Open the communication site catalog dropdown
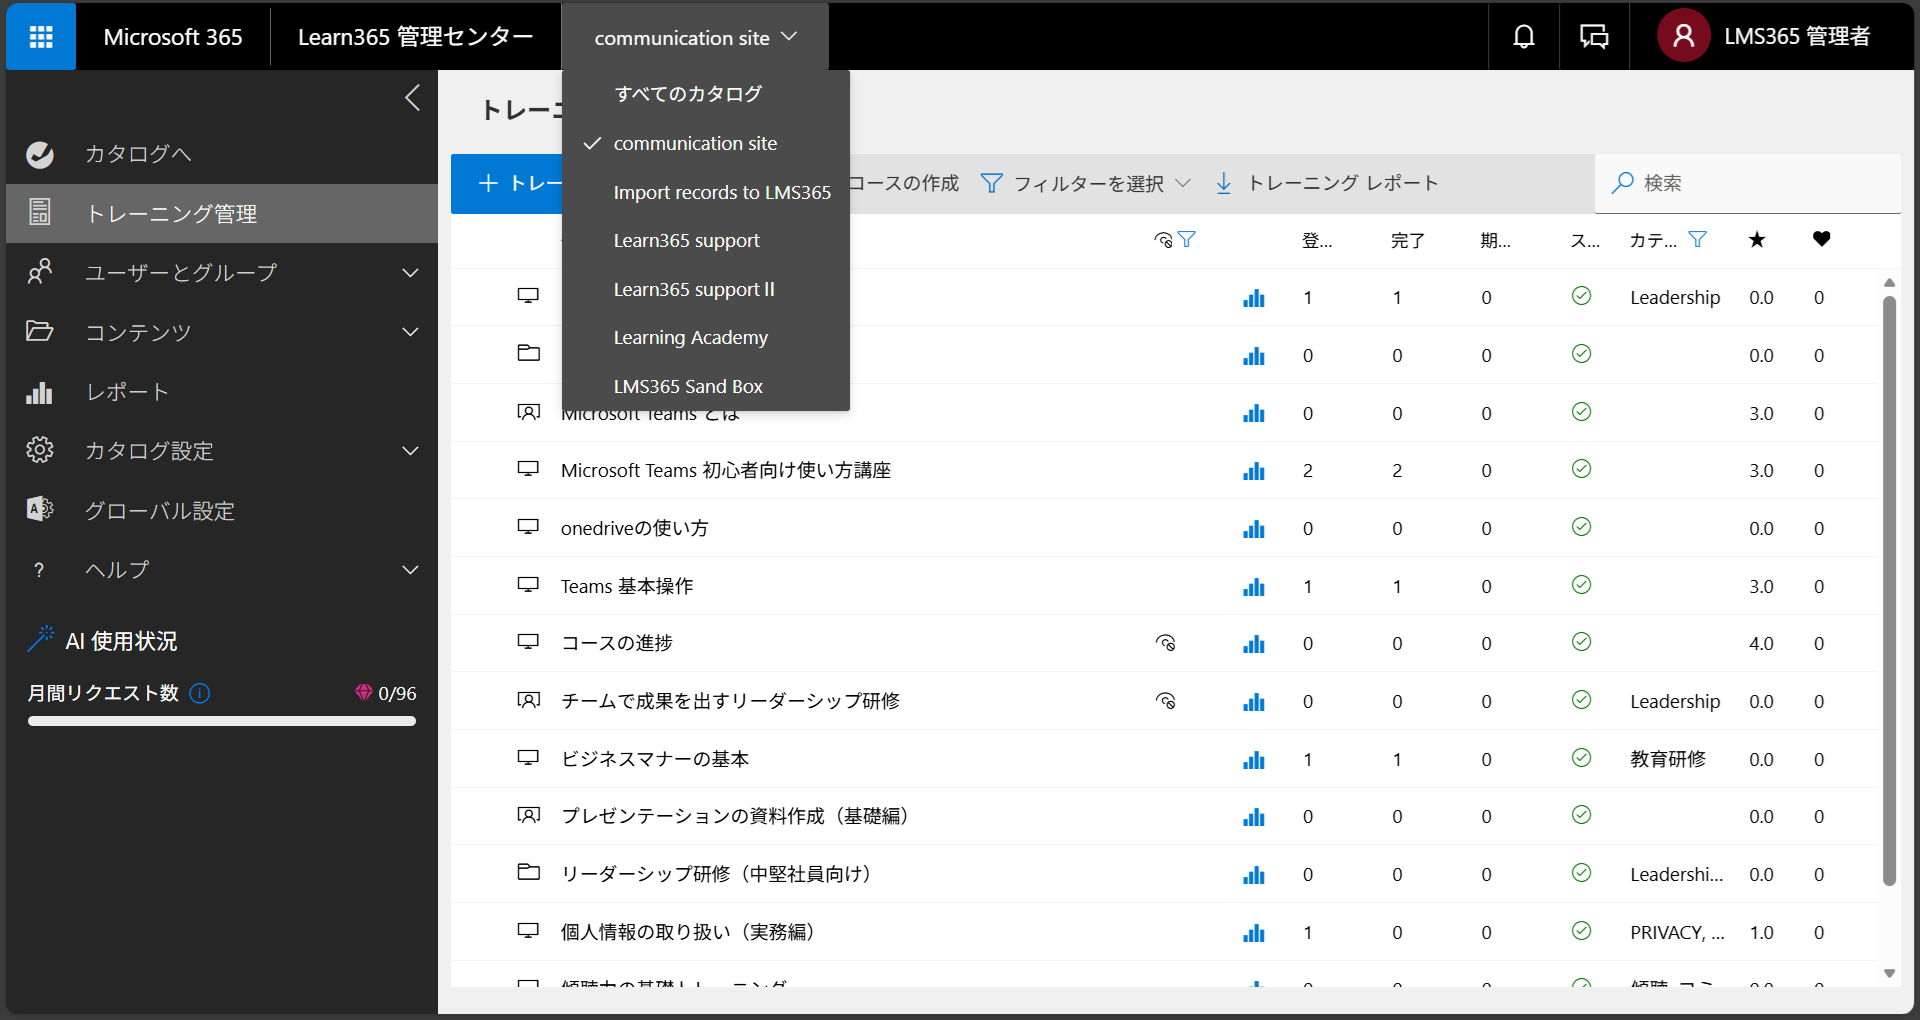Screen dimensions: 1920x1020 tap(695, 37)
